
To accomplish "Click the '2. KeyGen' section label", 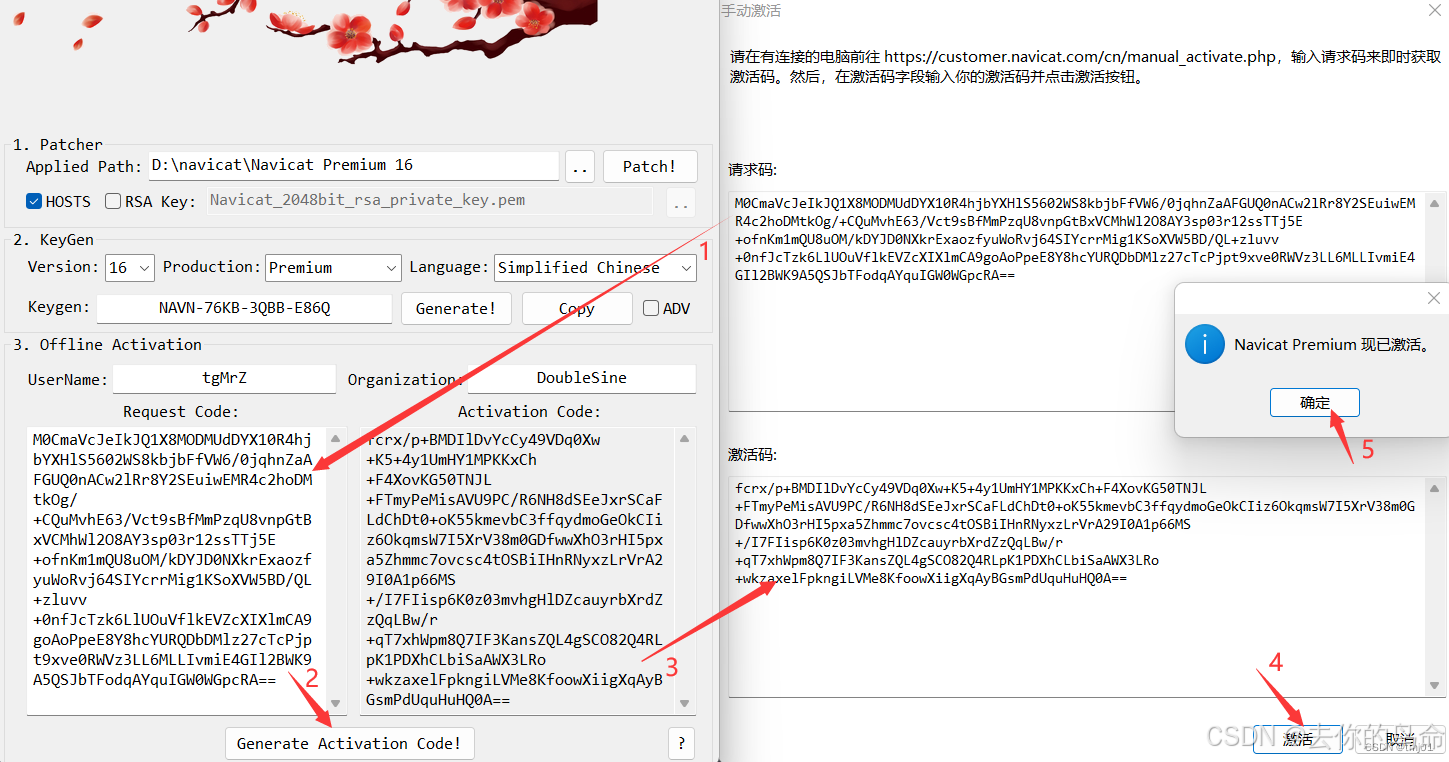I will tap(52, 240).
